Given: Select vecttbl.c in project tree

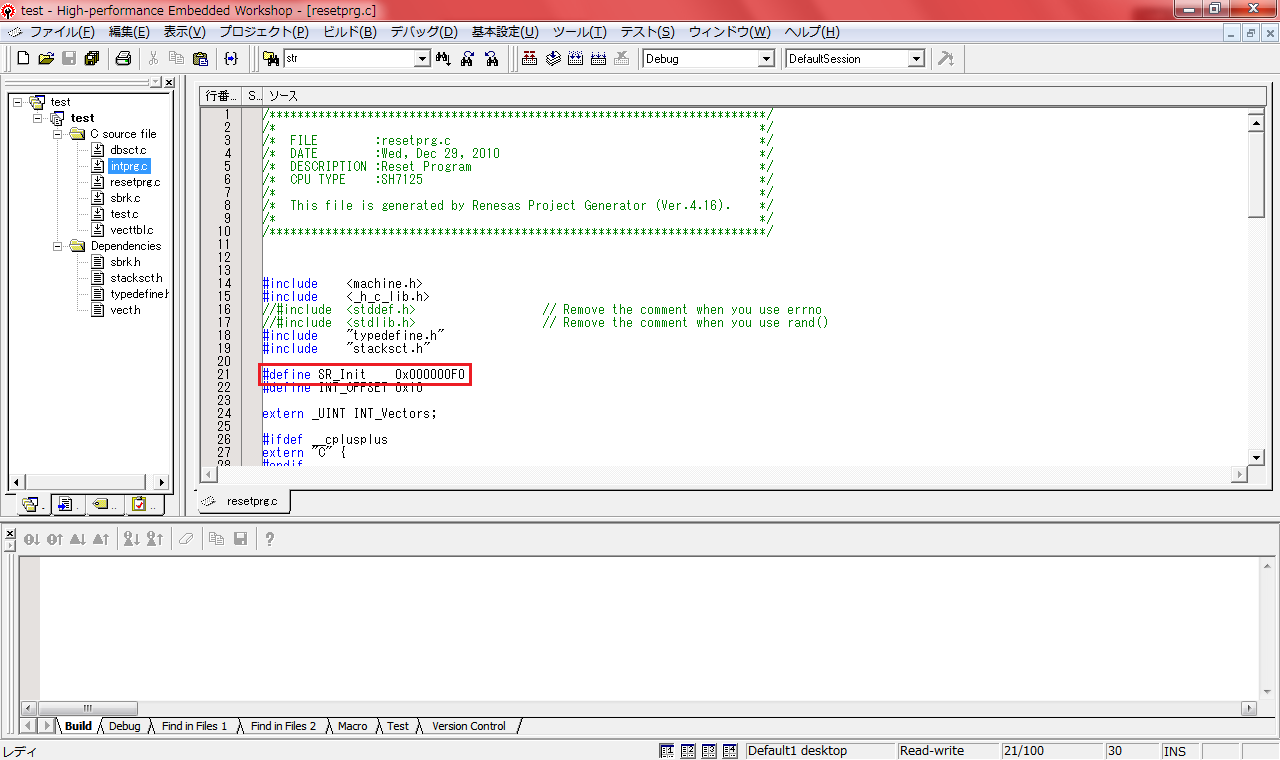Looking at the screenshot, I should pyautogui.click(x=132, y=230).
